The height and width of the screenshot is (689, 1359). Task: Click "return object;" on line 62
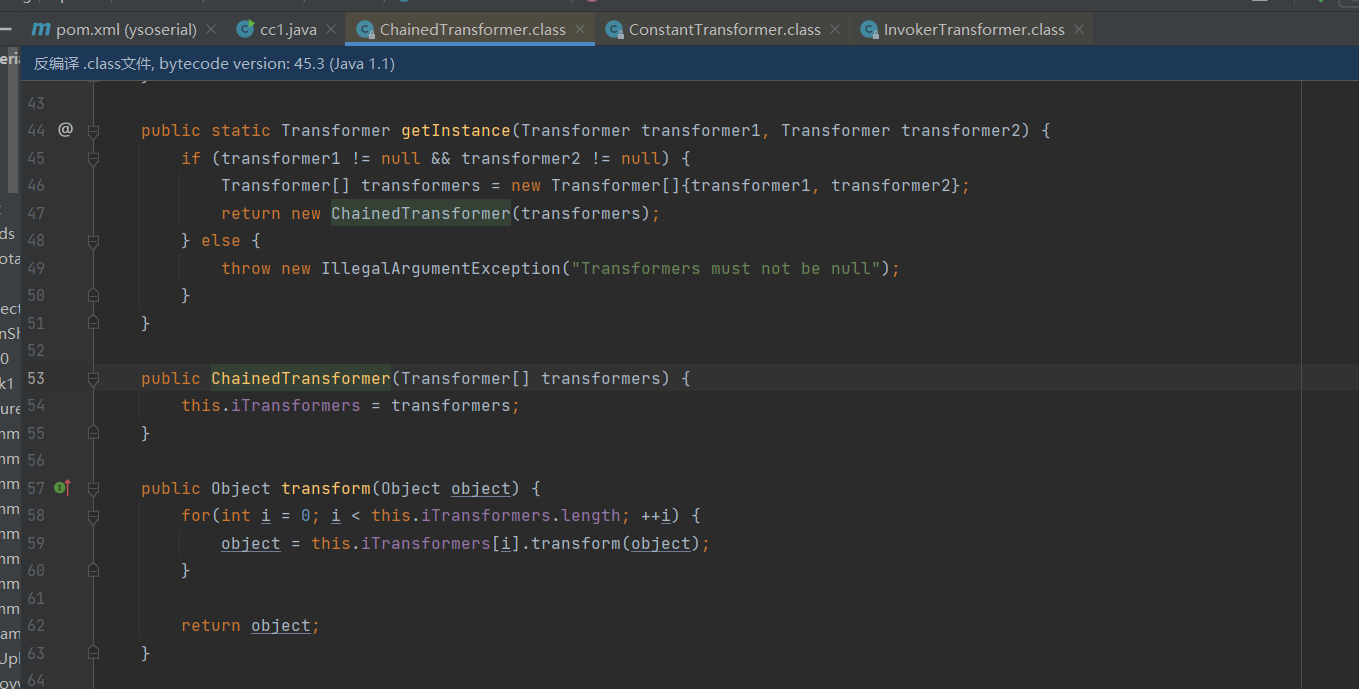coord(251,625)
